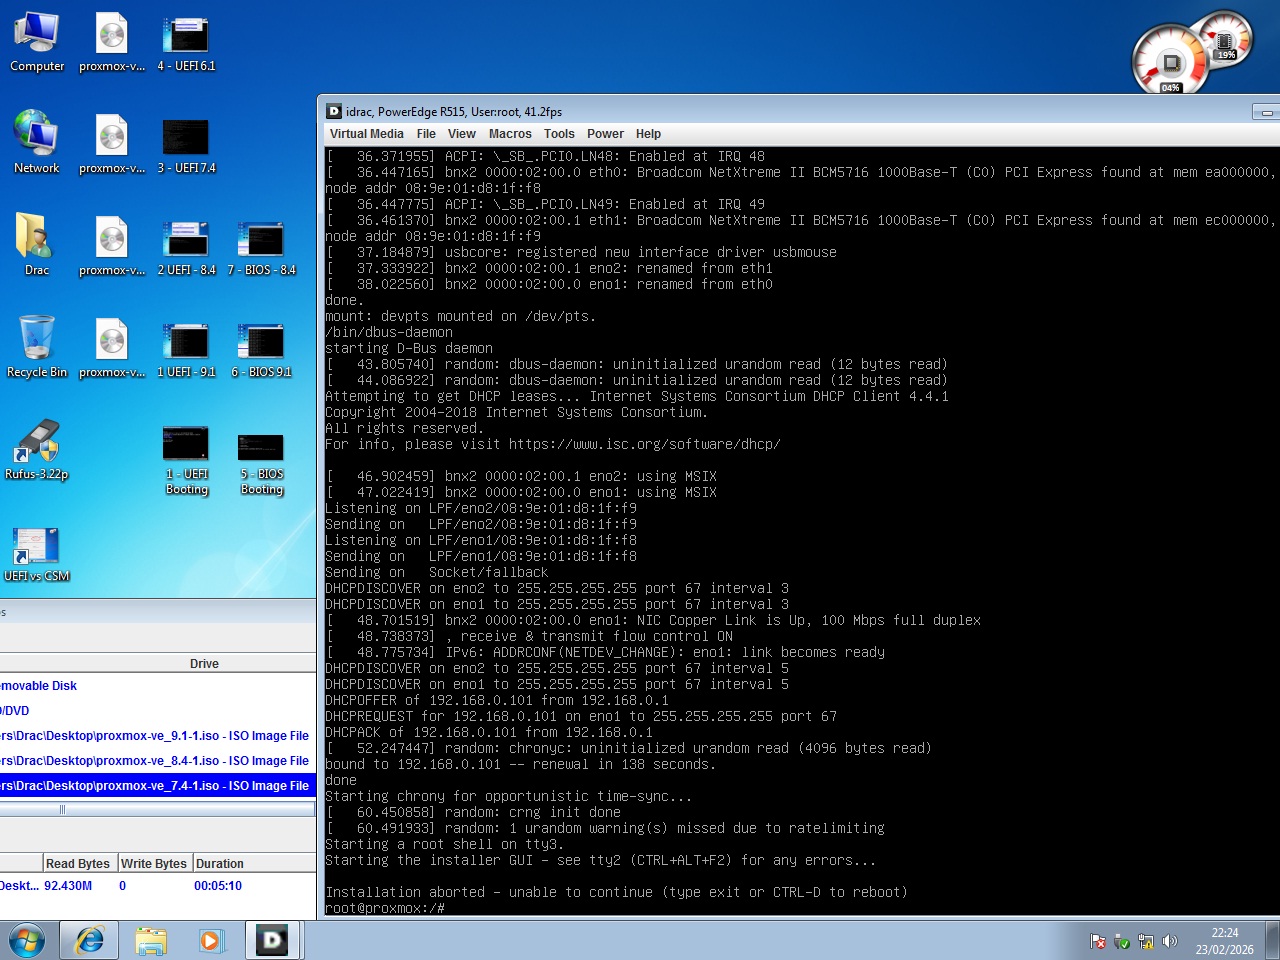Select the '3 - UEFI 7.4' screenshot file
Screen dimensions: 1280x960
tap(186, 145)
